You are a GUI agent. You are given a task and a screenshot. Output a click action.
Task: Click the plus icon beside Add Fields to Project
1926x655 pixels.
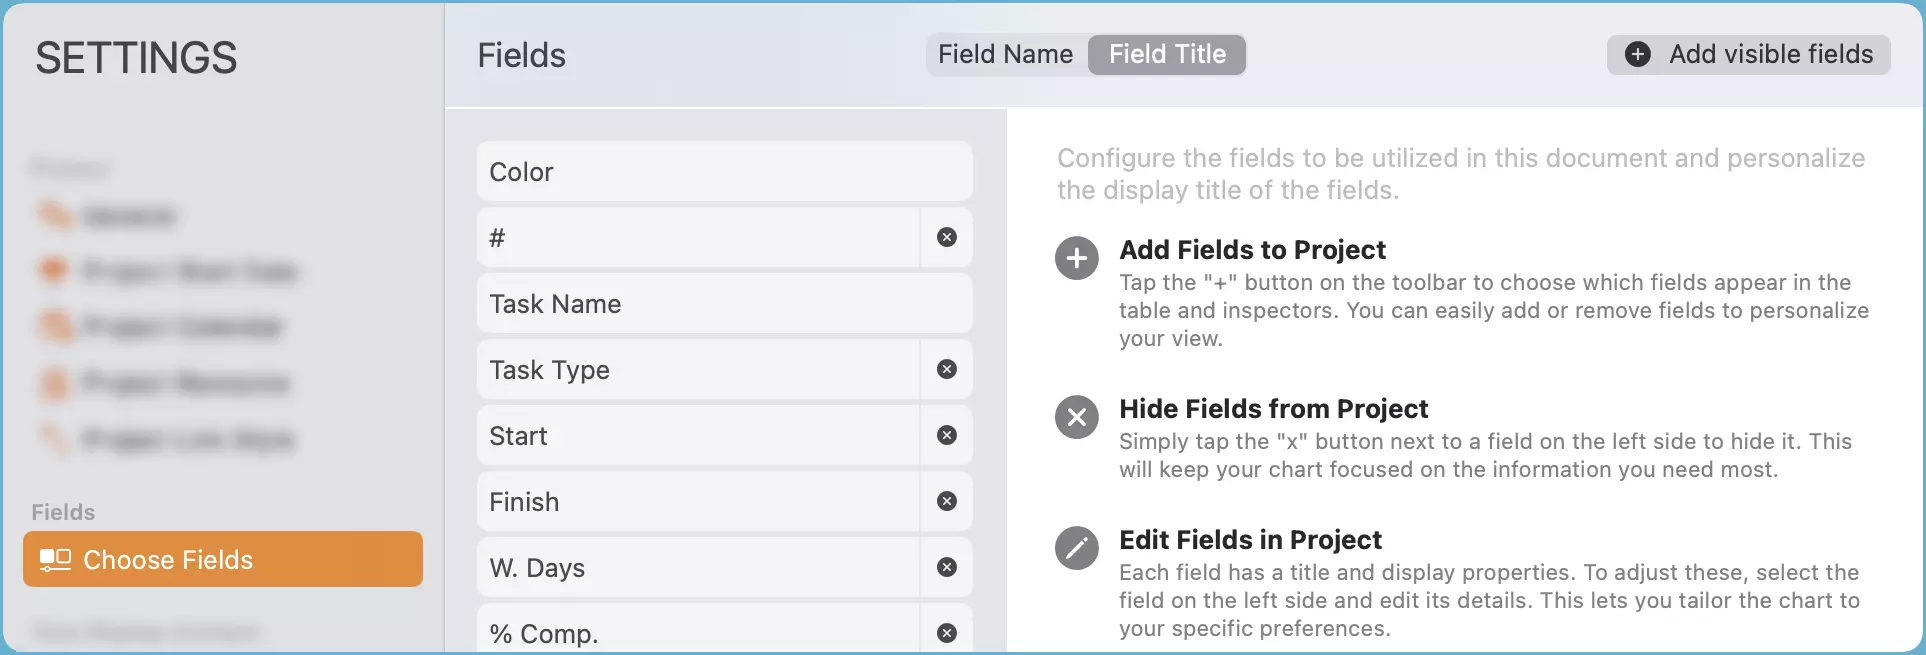pyautogui.click(x=1077, y=258)
